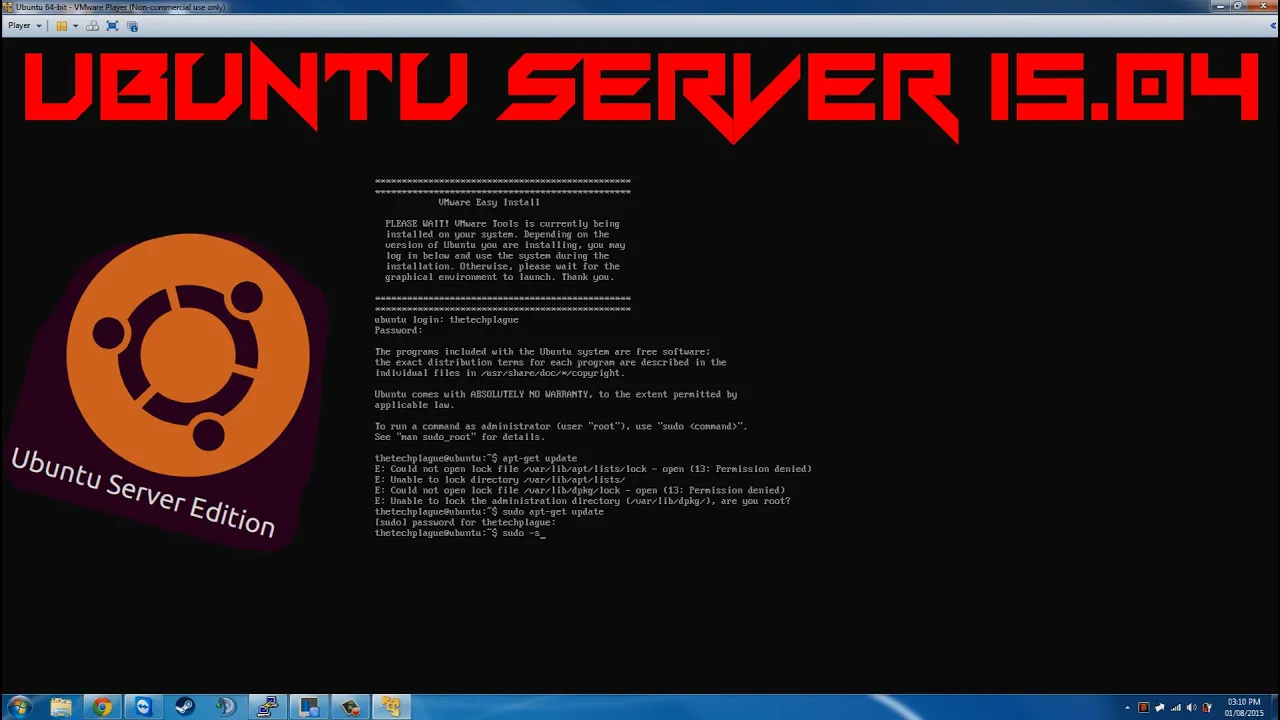Click the '/var/lib/dpkg/lock' error line
The height and width of the screenshot is (720, 1280).
(580, 490)
